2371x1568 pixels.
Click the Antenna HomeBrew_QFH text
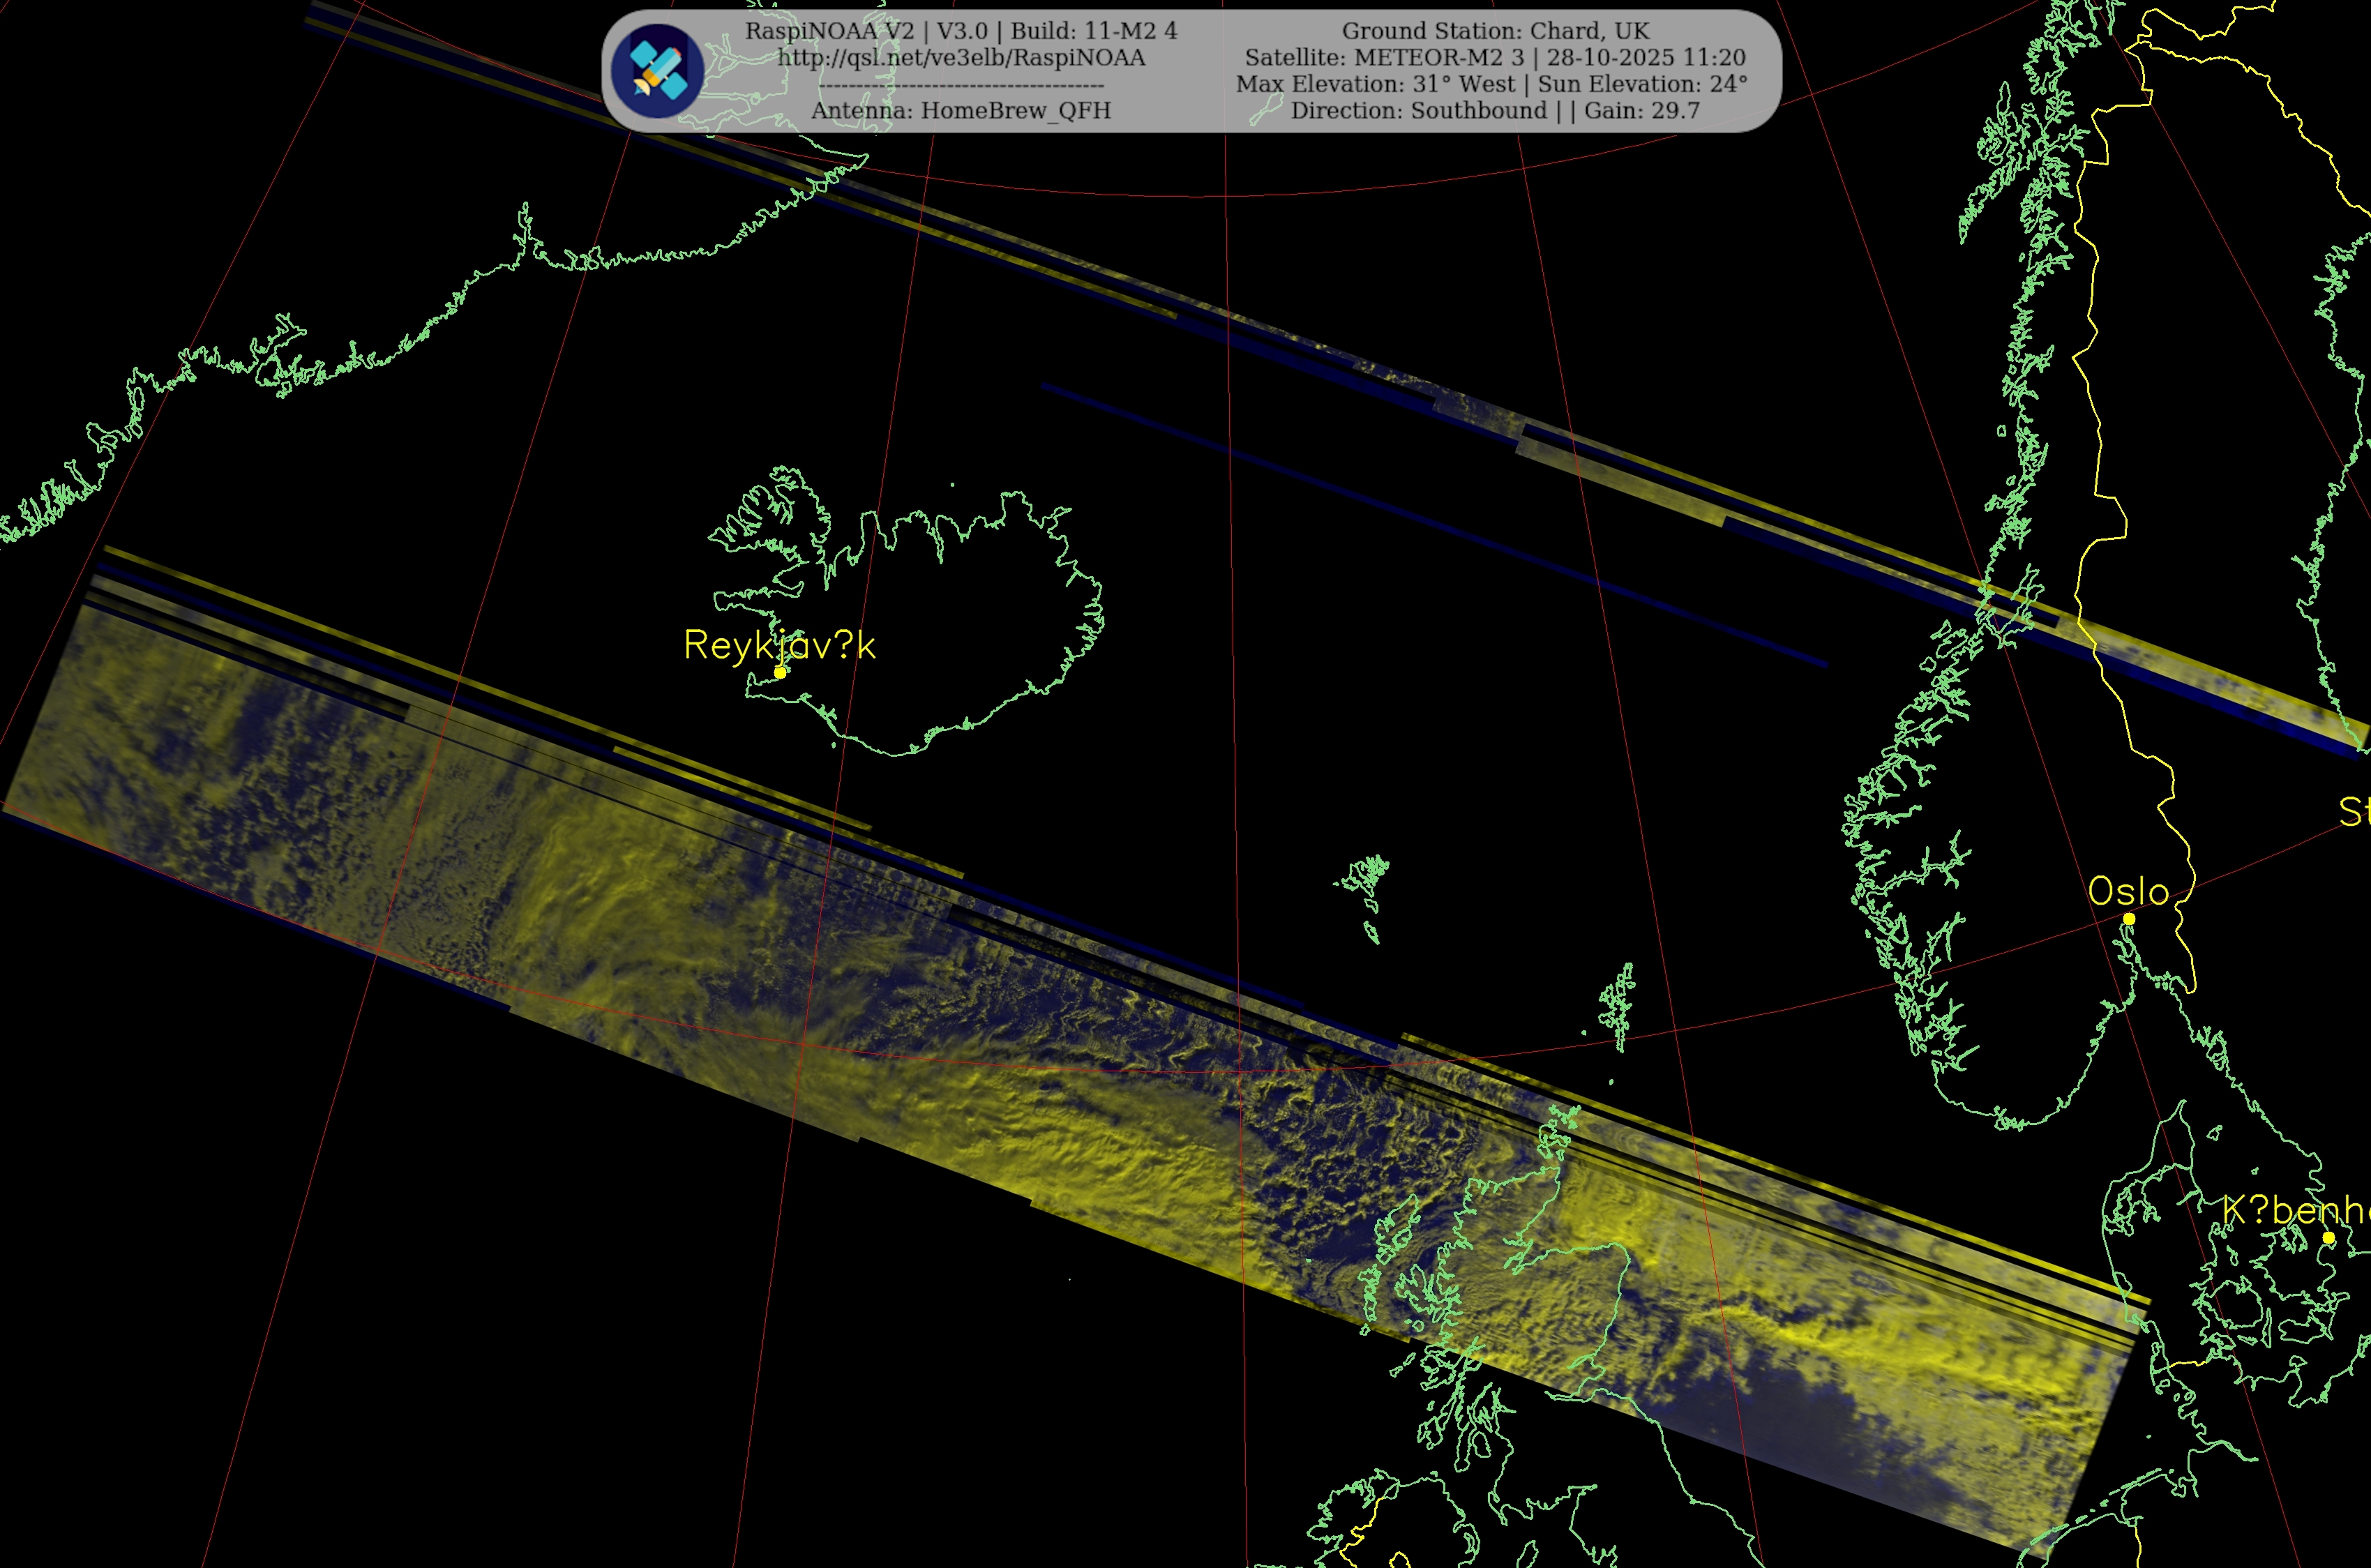(x=961, y=111)
